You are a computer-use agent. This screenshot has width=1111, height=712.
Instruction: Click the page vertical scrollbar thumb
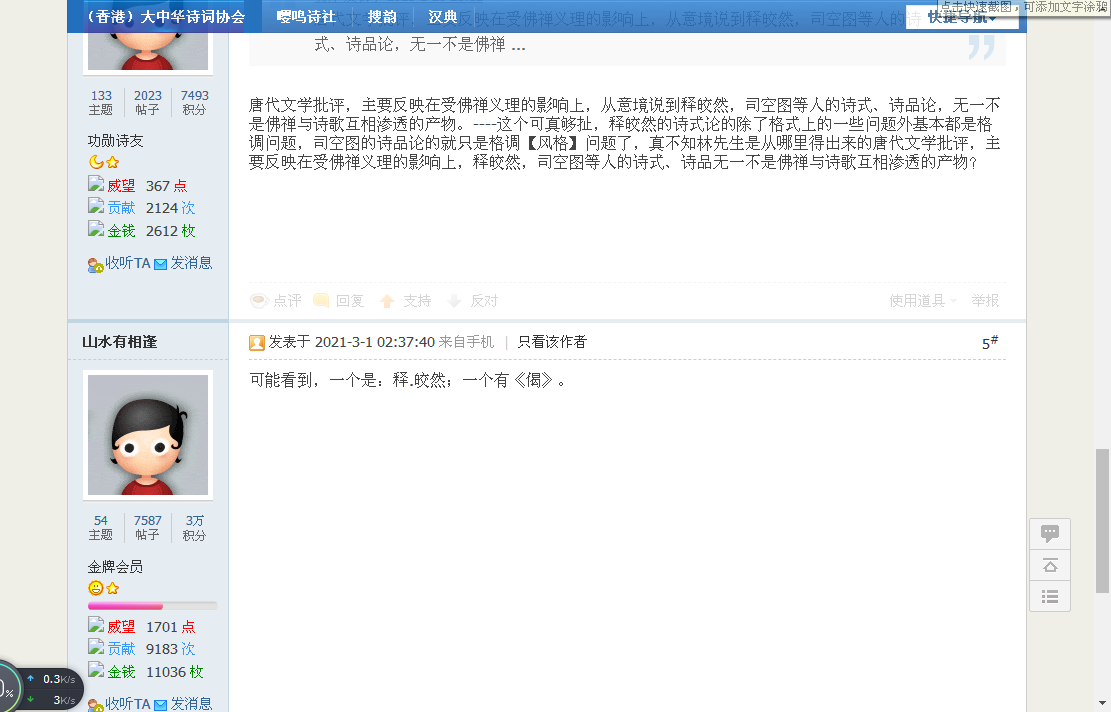[x=1102, y=521]
